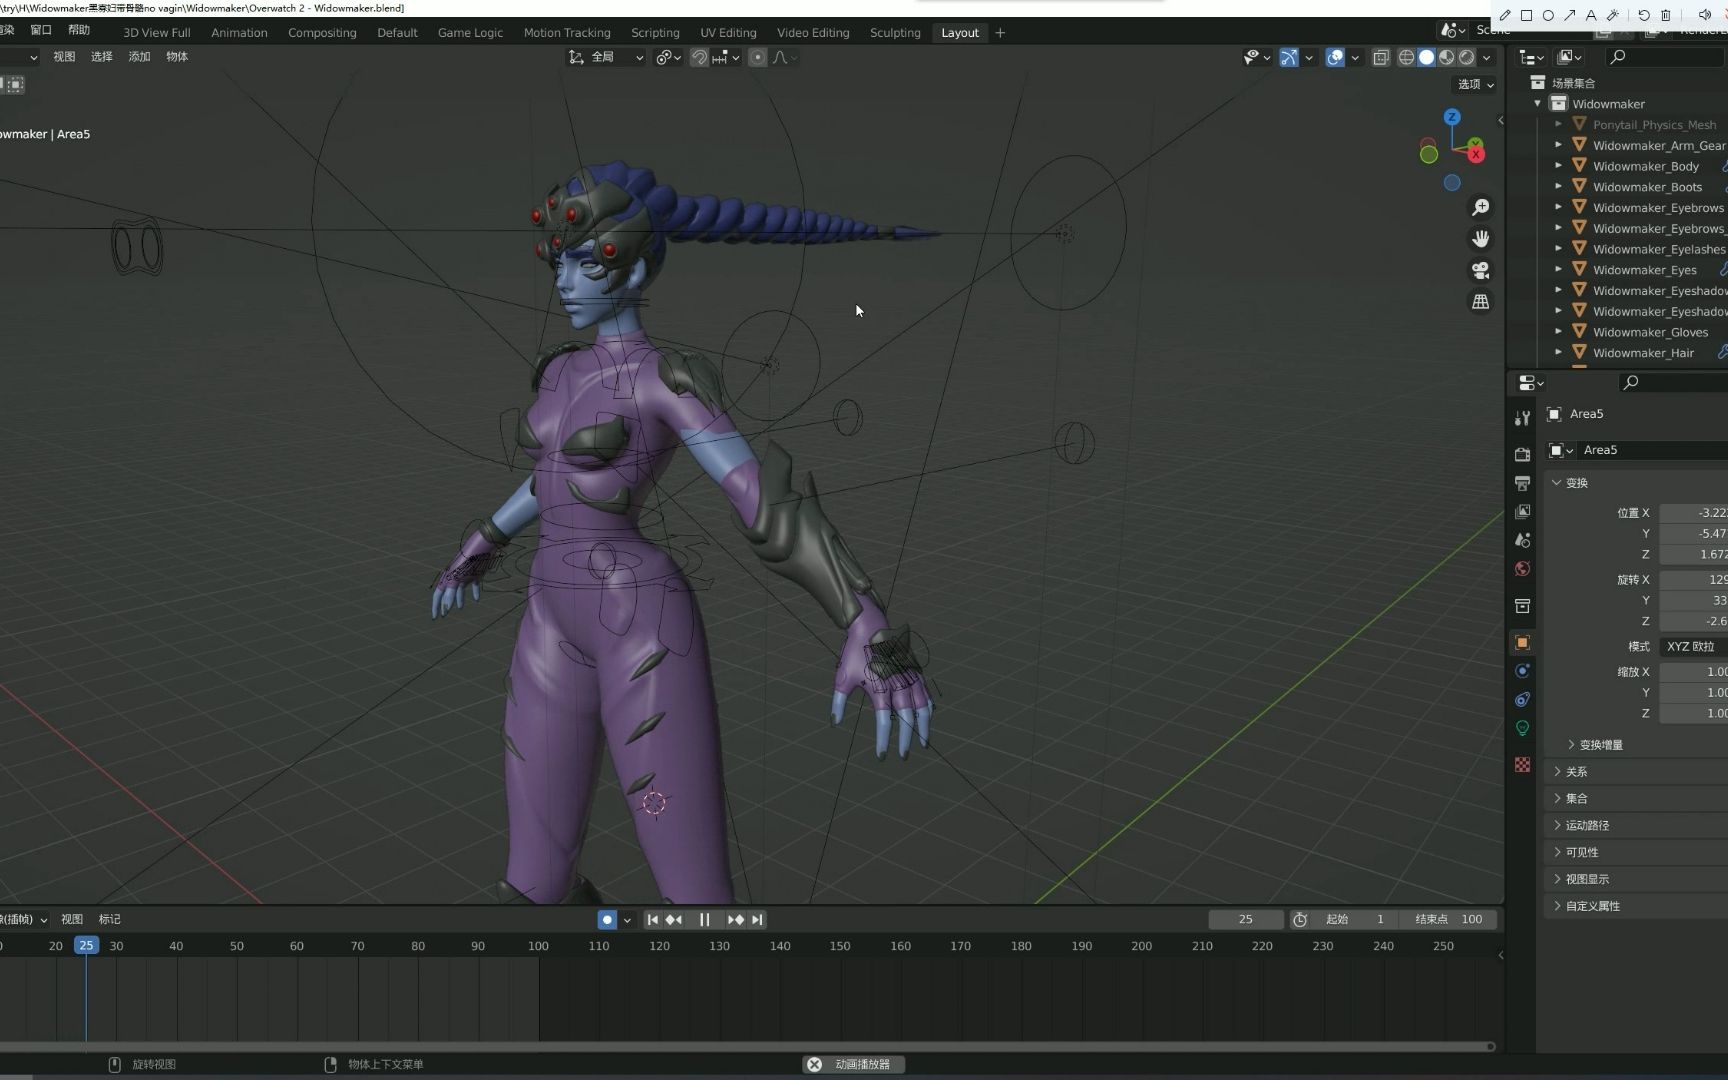
Task: Open the 选项 options dropdown
Action: point(1475,84)
